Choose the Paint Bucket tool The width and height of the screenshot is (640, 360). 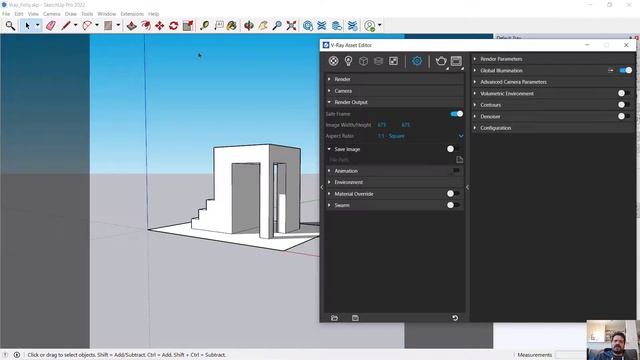point(232,26)
